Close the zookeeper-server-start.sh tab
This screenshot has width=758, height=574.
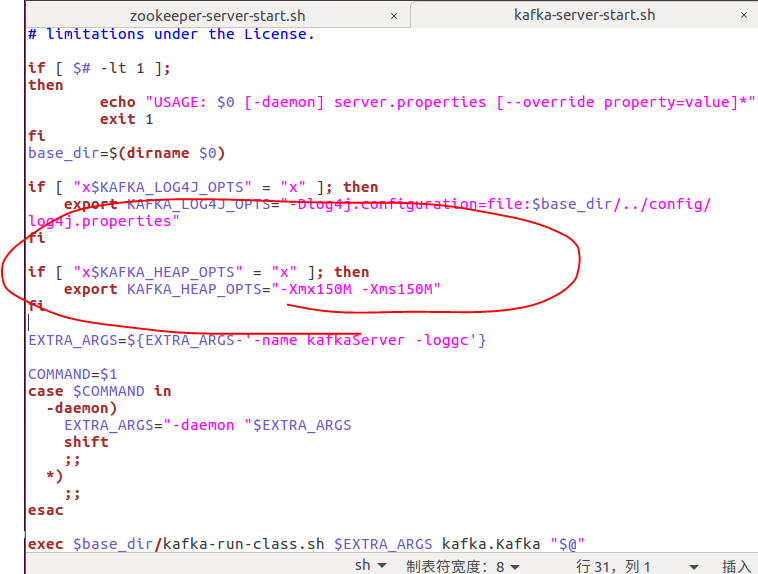click(x=394, y=16)
